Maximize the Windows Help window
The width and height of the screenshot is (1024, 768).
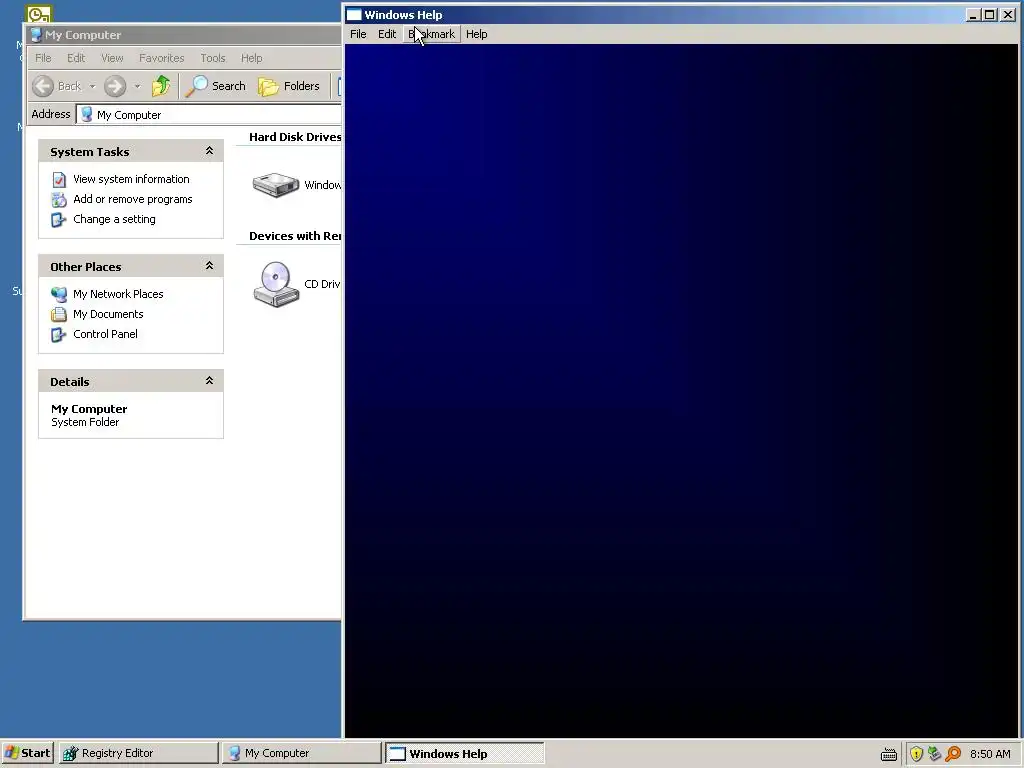pyautogui.click(x=989, y=14)
